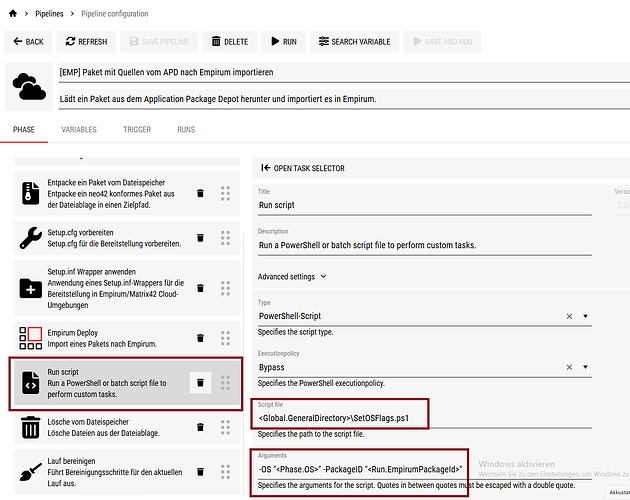Switch to the Variables tab
Image resolution: width=630 pixels, height=500 pixels.
(x=79, y=130)
